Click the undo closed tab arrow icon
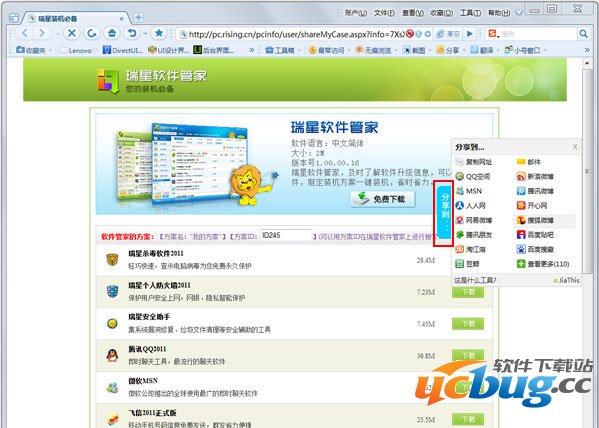Image resolution: width=599 pixels, height=428 pixels. pos(132,34)
